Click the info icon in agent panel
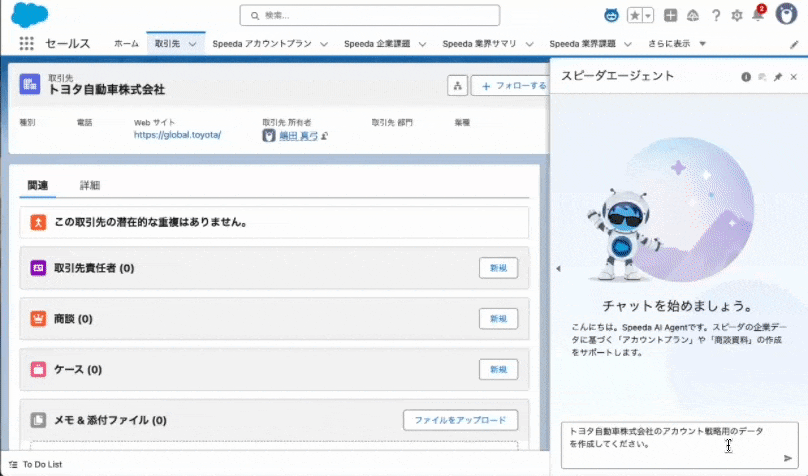808x476 pixels. click(745, 77)
